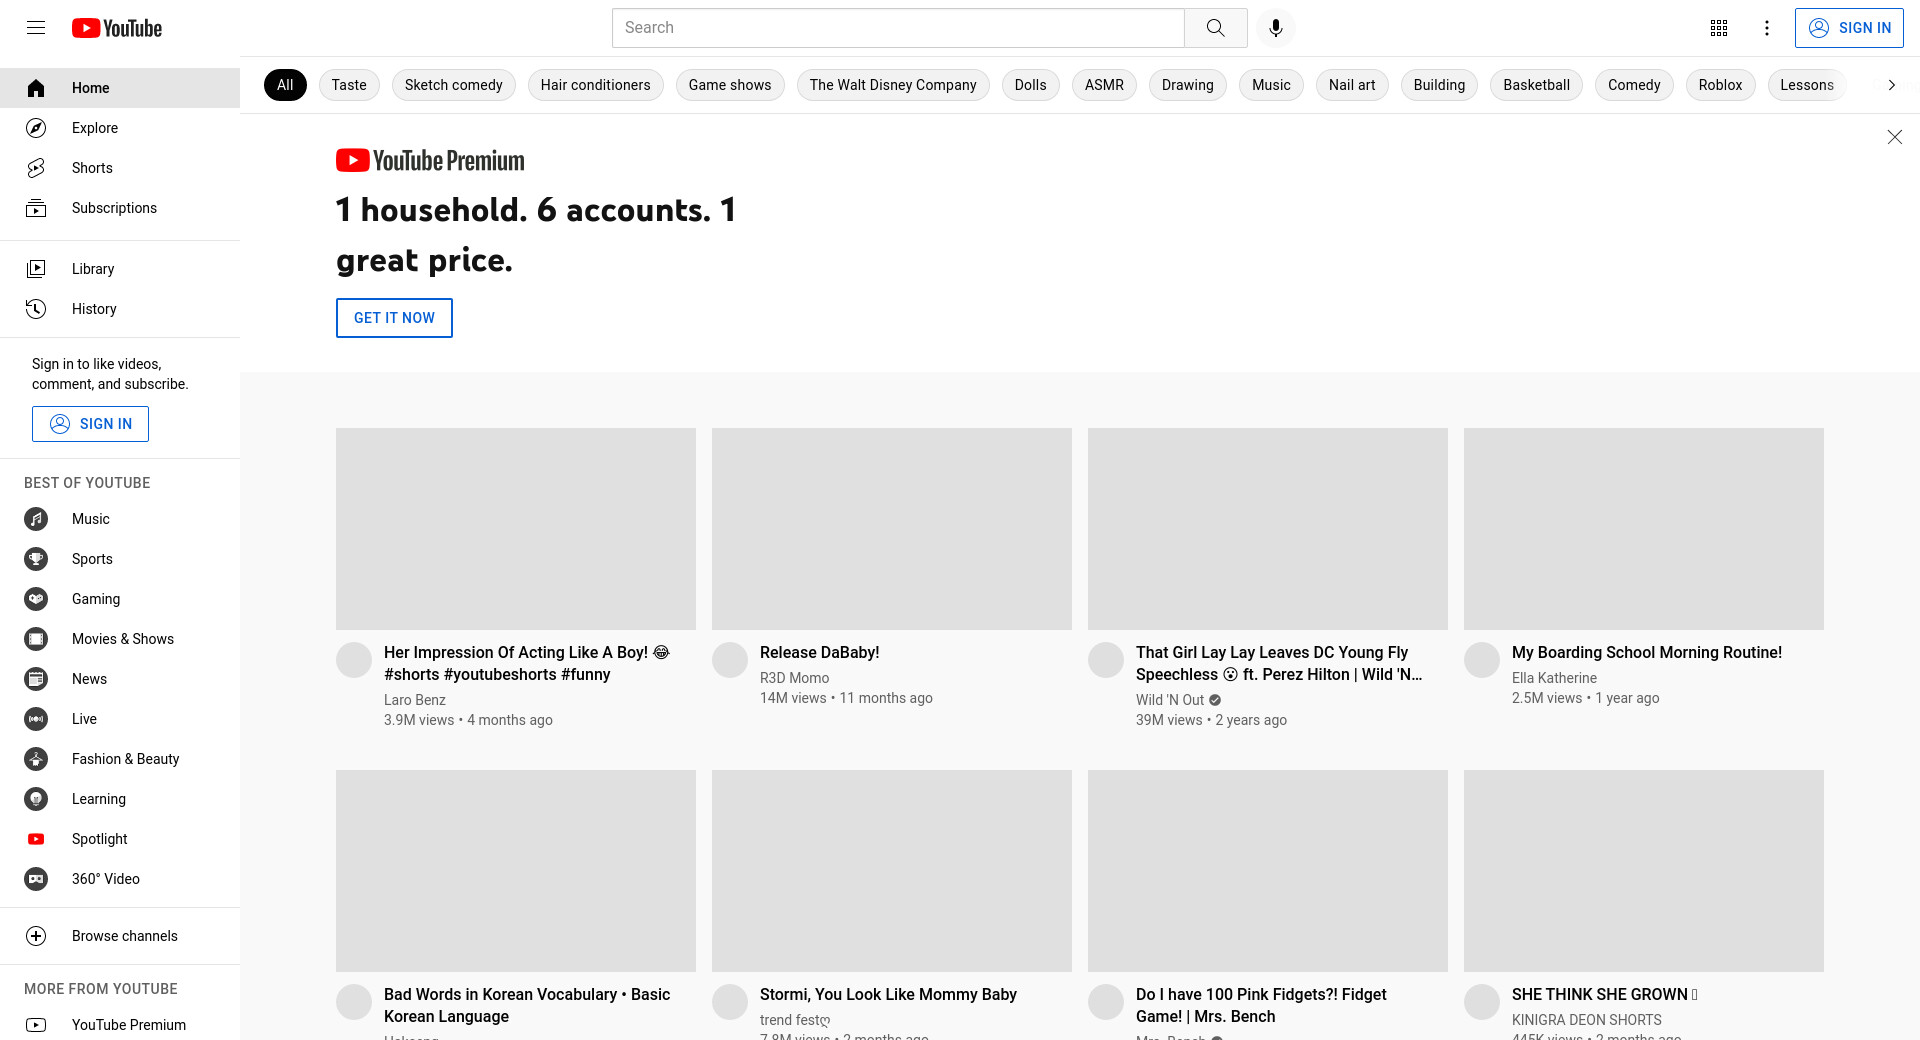
Task: Click the 360° Video icon
Action: (36, 879)
